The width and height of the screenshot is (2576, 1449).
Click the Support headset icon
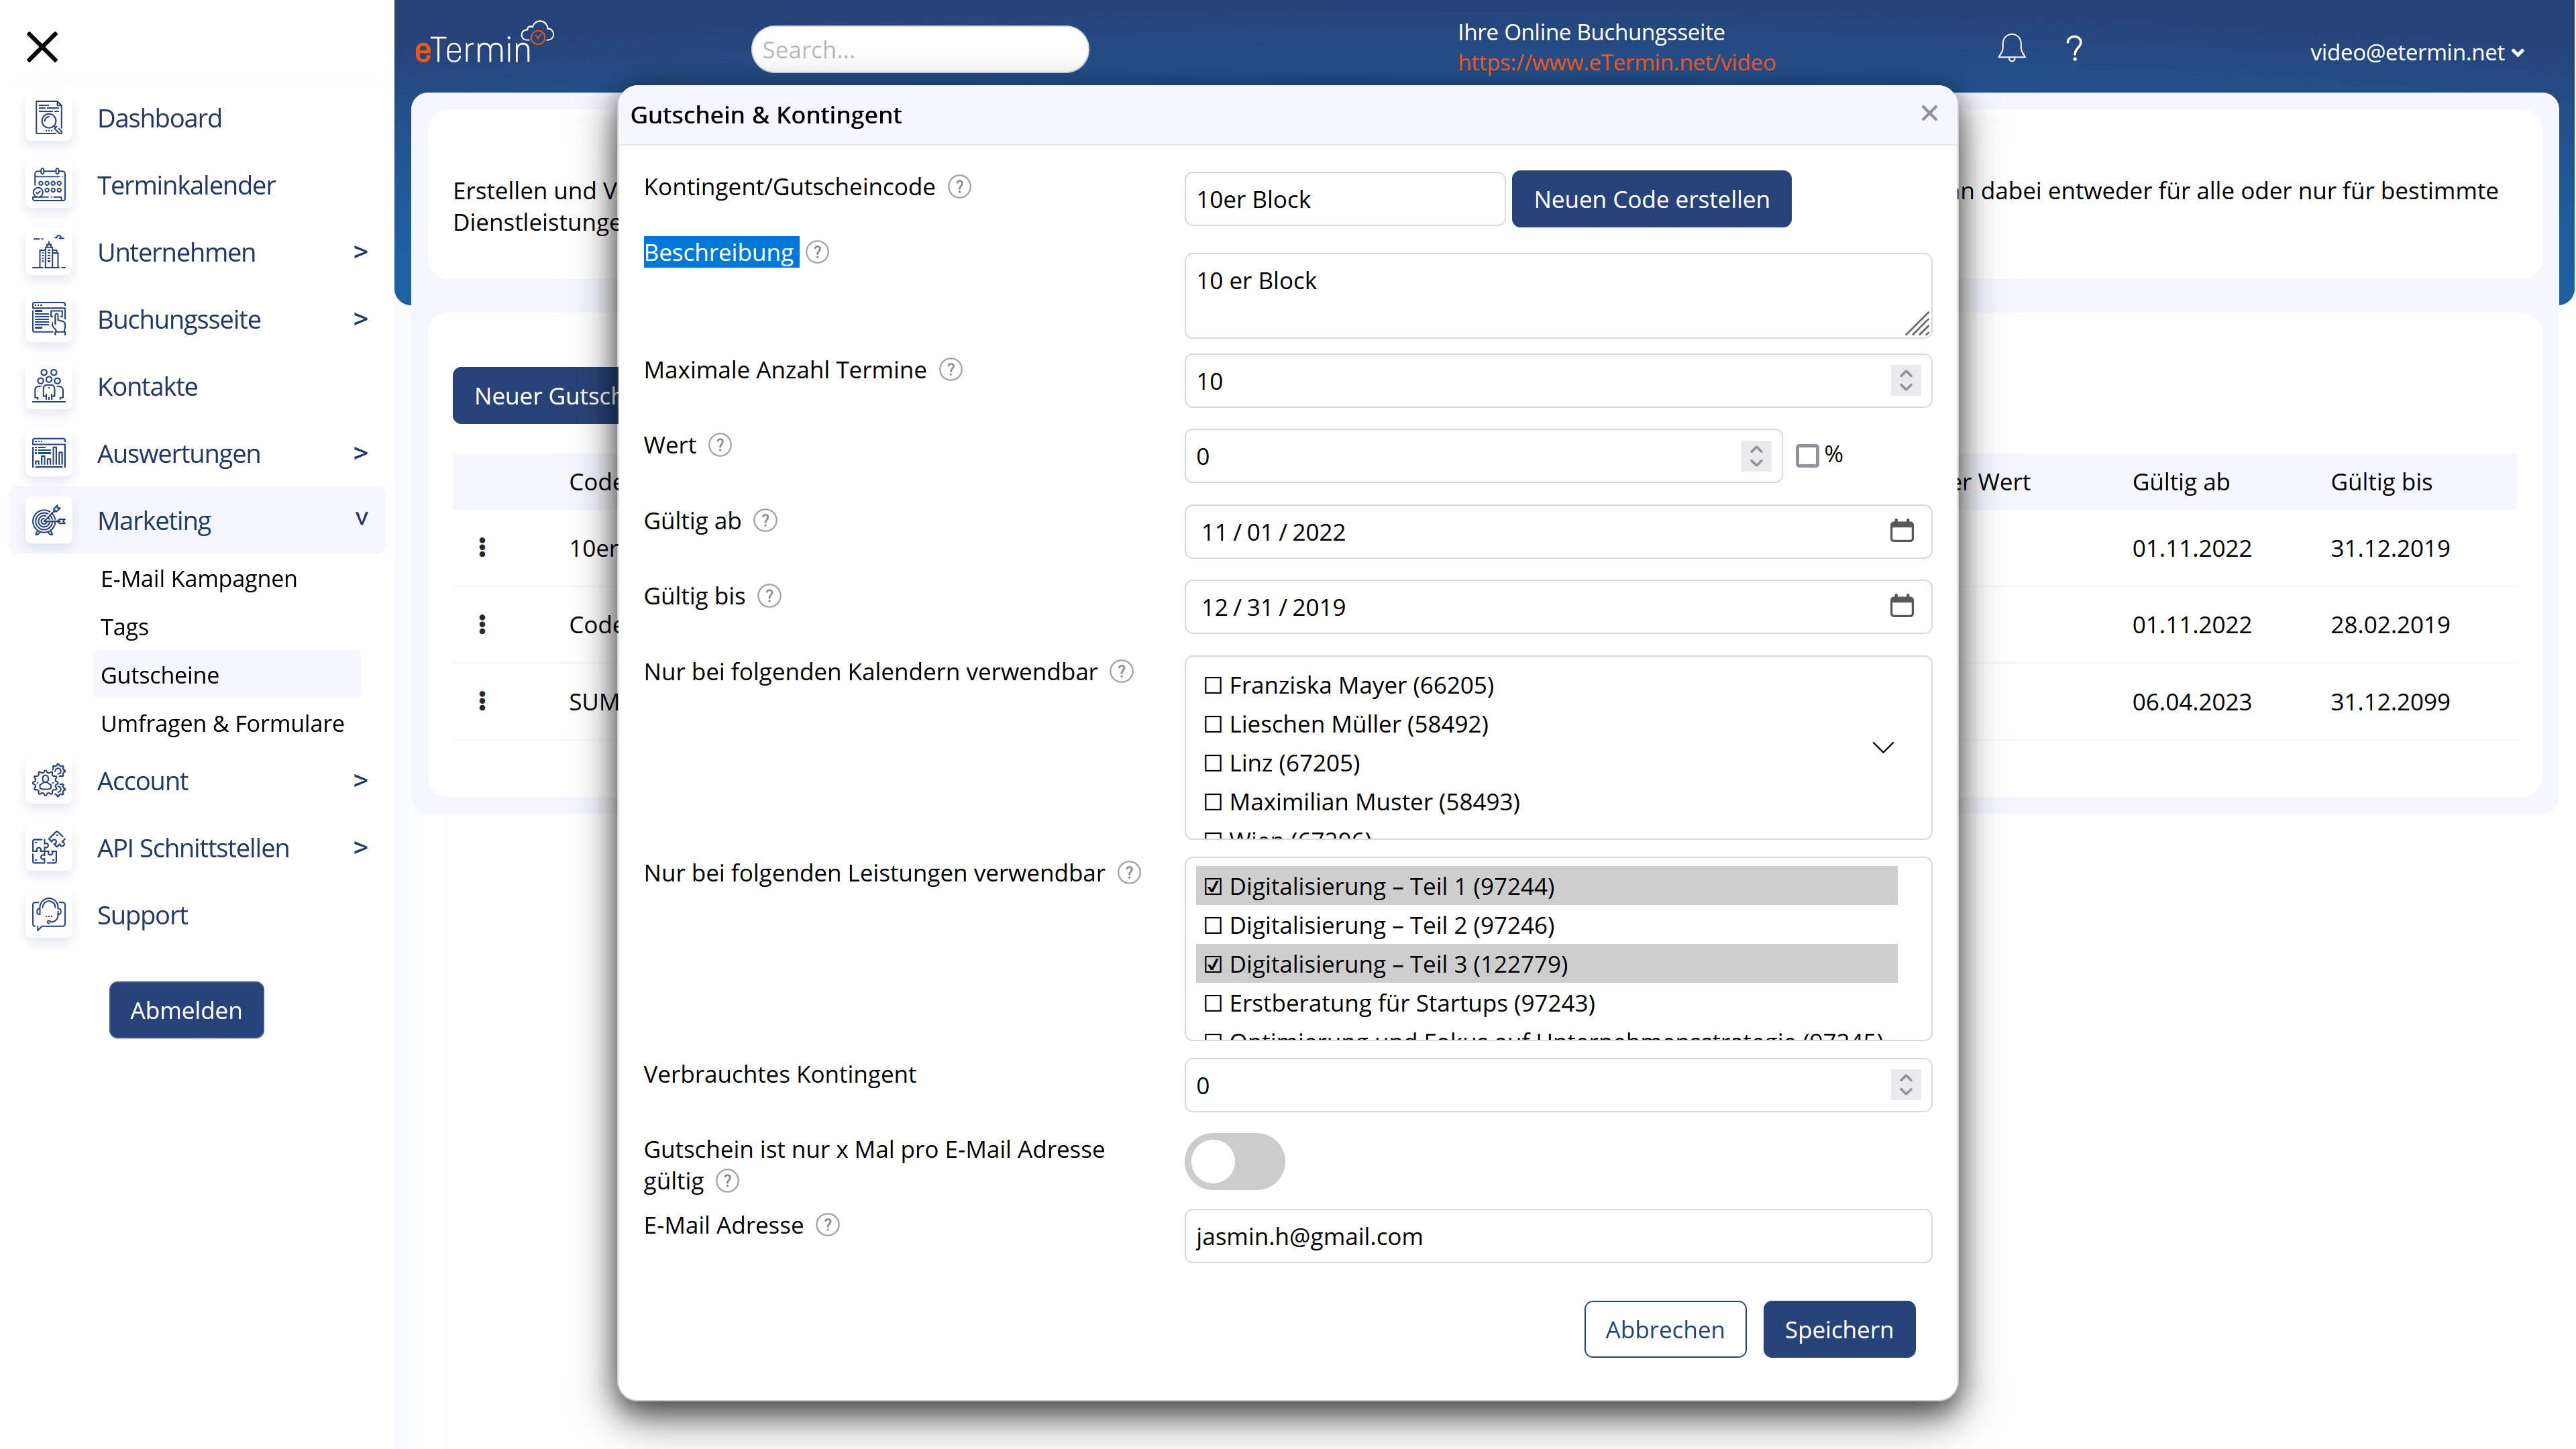coord(49,915)
